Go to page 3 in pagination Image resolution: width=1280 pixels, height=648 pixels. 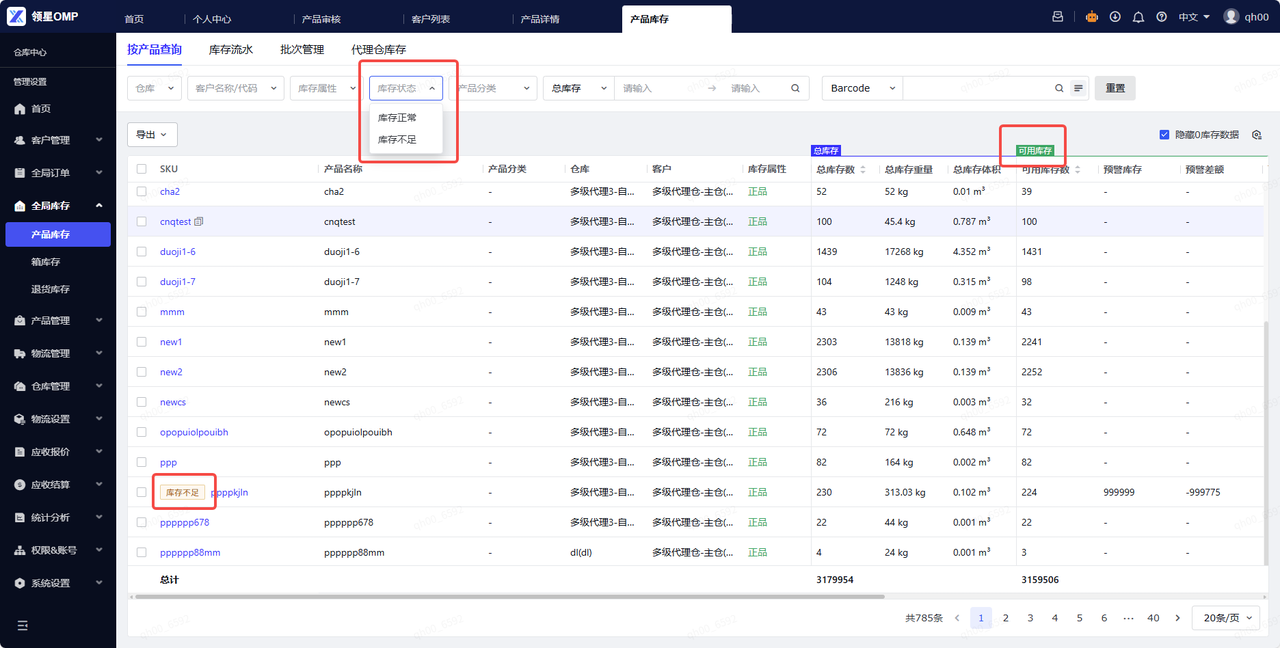(x=1030, y=618)
